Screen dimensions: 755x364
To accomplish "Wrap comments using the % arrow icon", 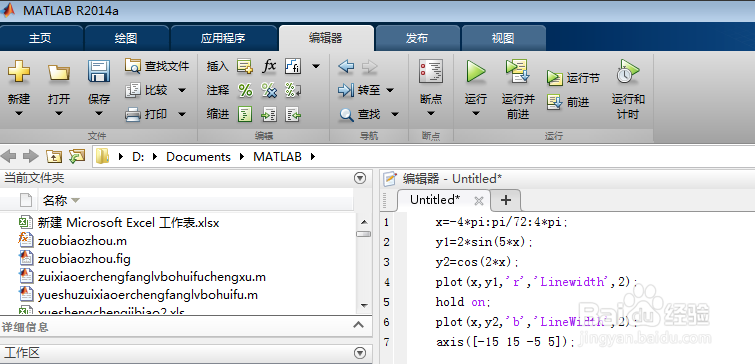I will 293,90.
